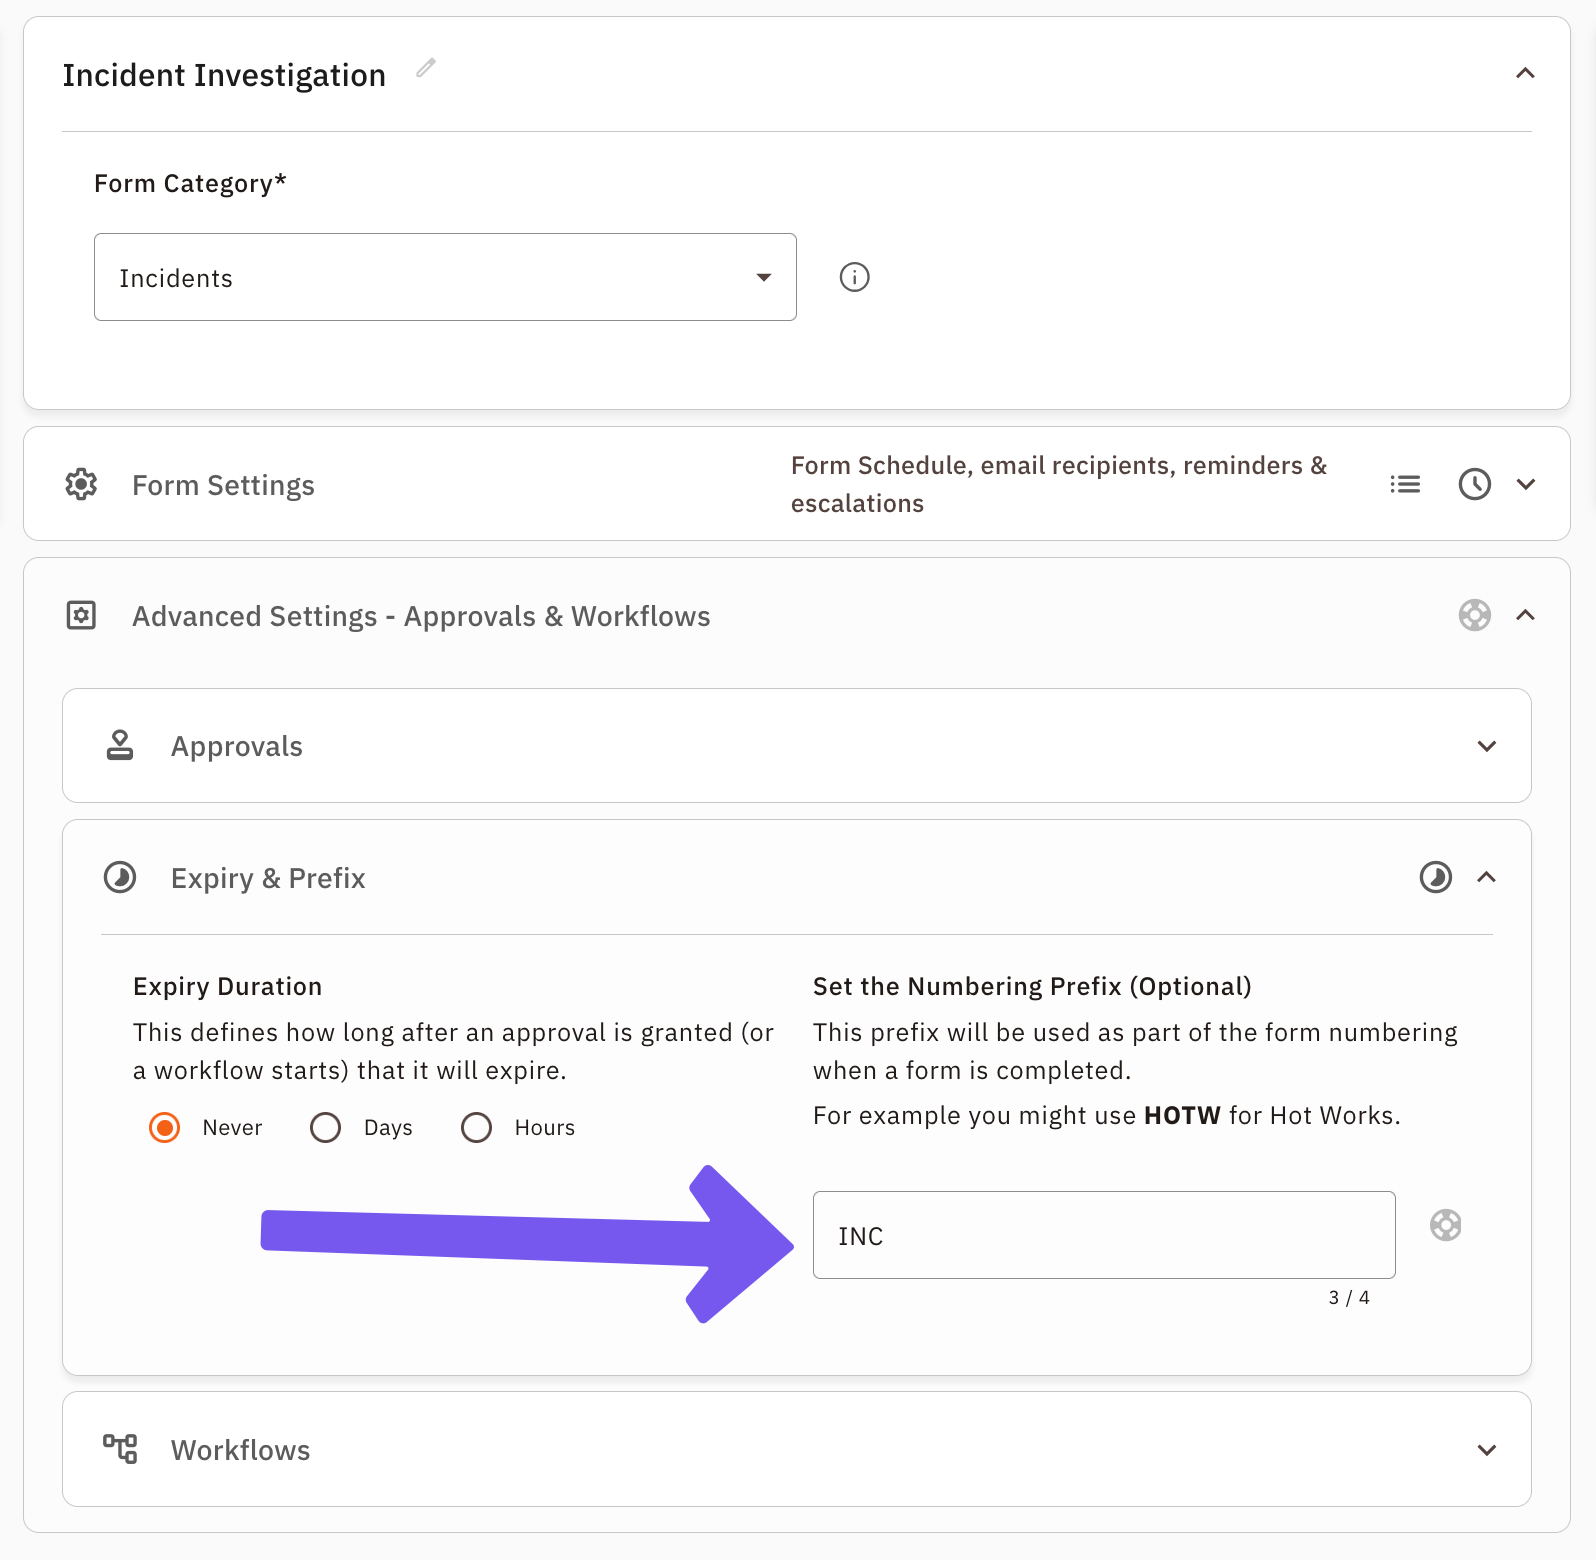The image size is (1596, 1560).
Task: Click Set the Numbering Prefix (Optional) label
Action: click(1032, 986)
